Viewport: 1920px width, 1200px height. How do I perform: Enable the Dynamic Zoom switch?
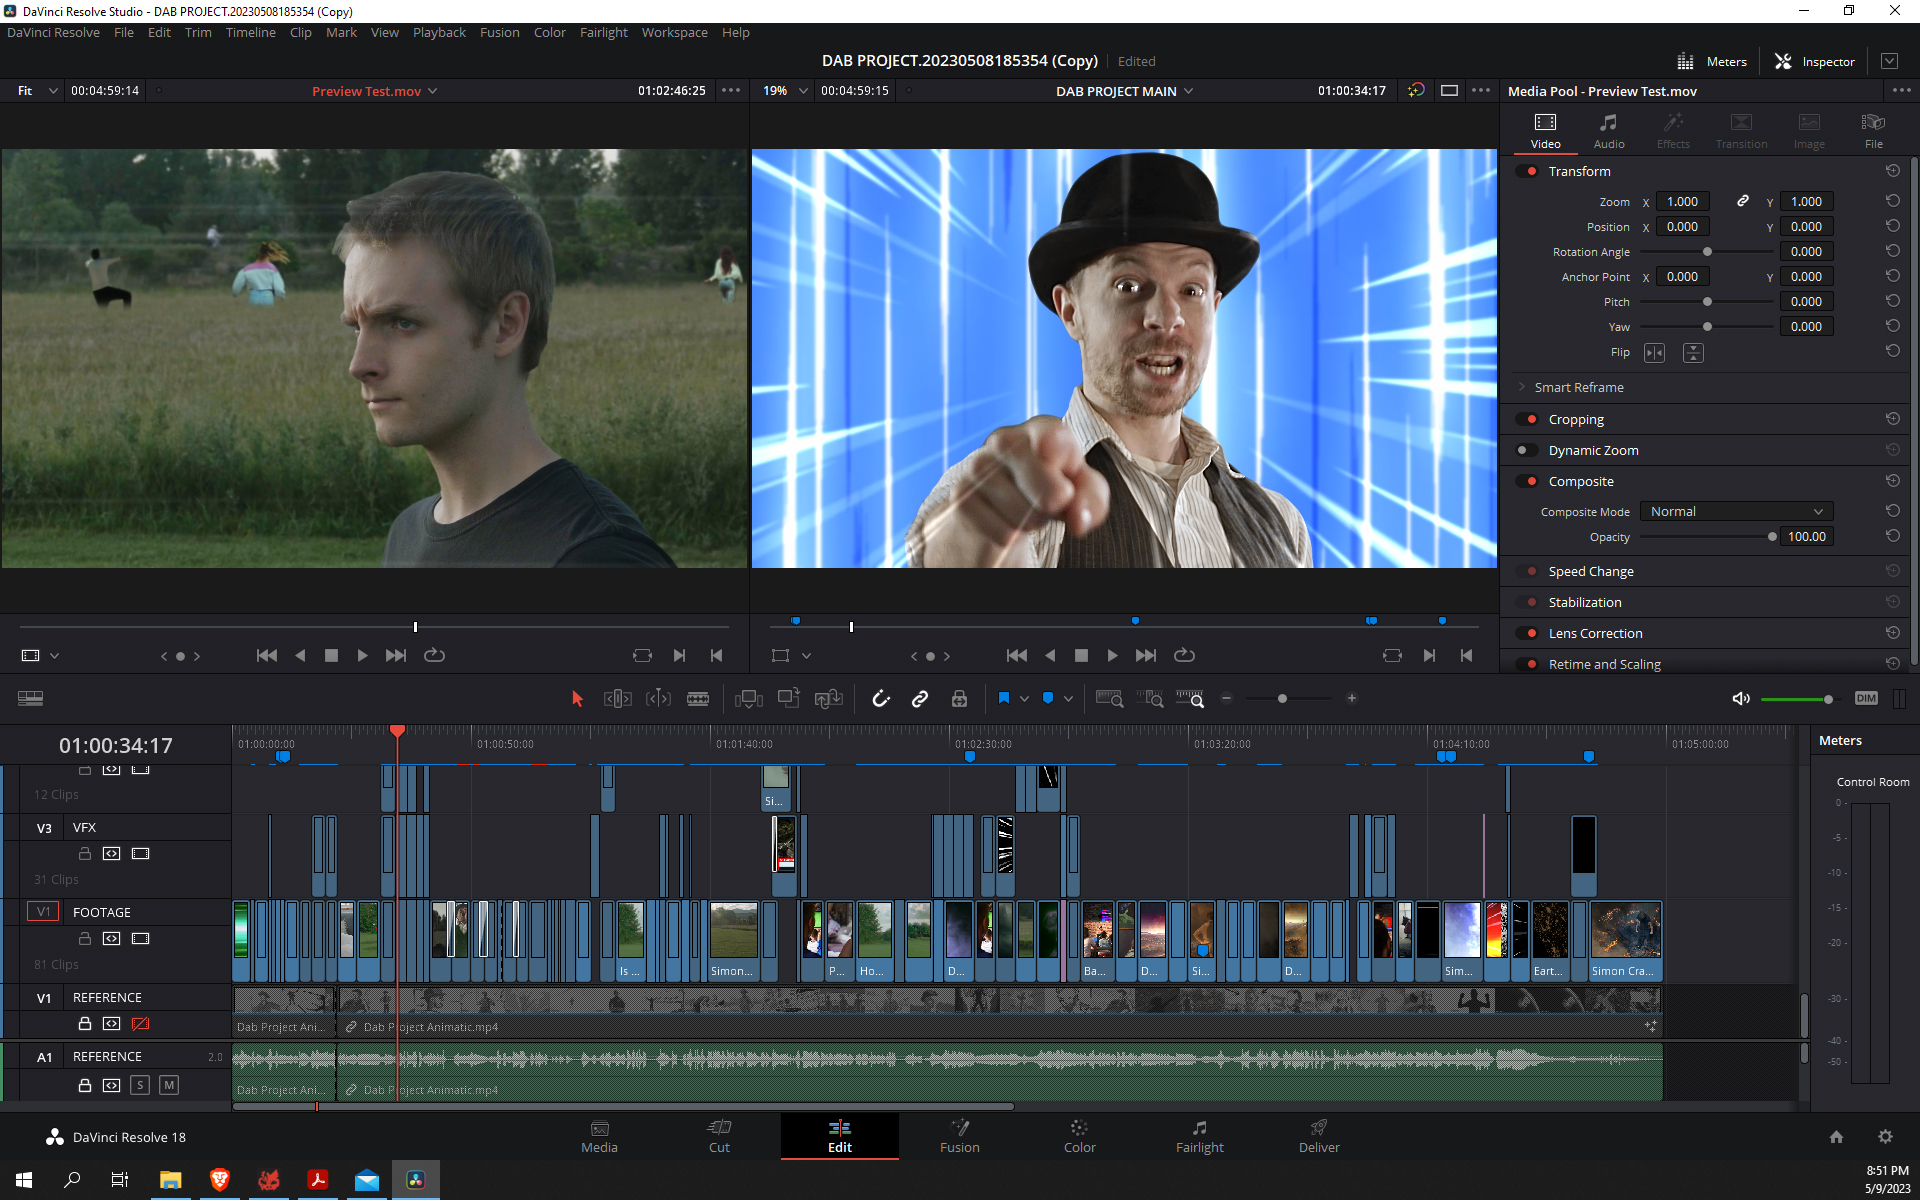click(x=1528, y=451)
